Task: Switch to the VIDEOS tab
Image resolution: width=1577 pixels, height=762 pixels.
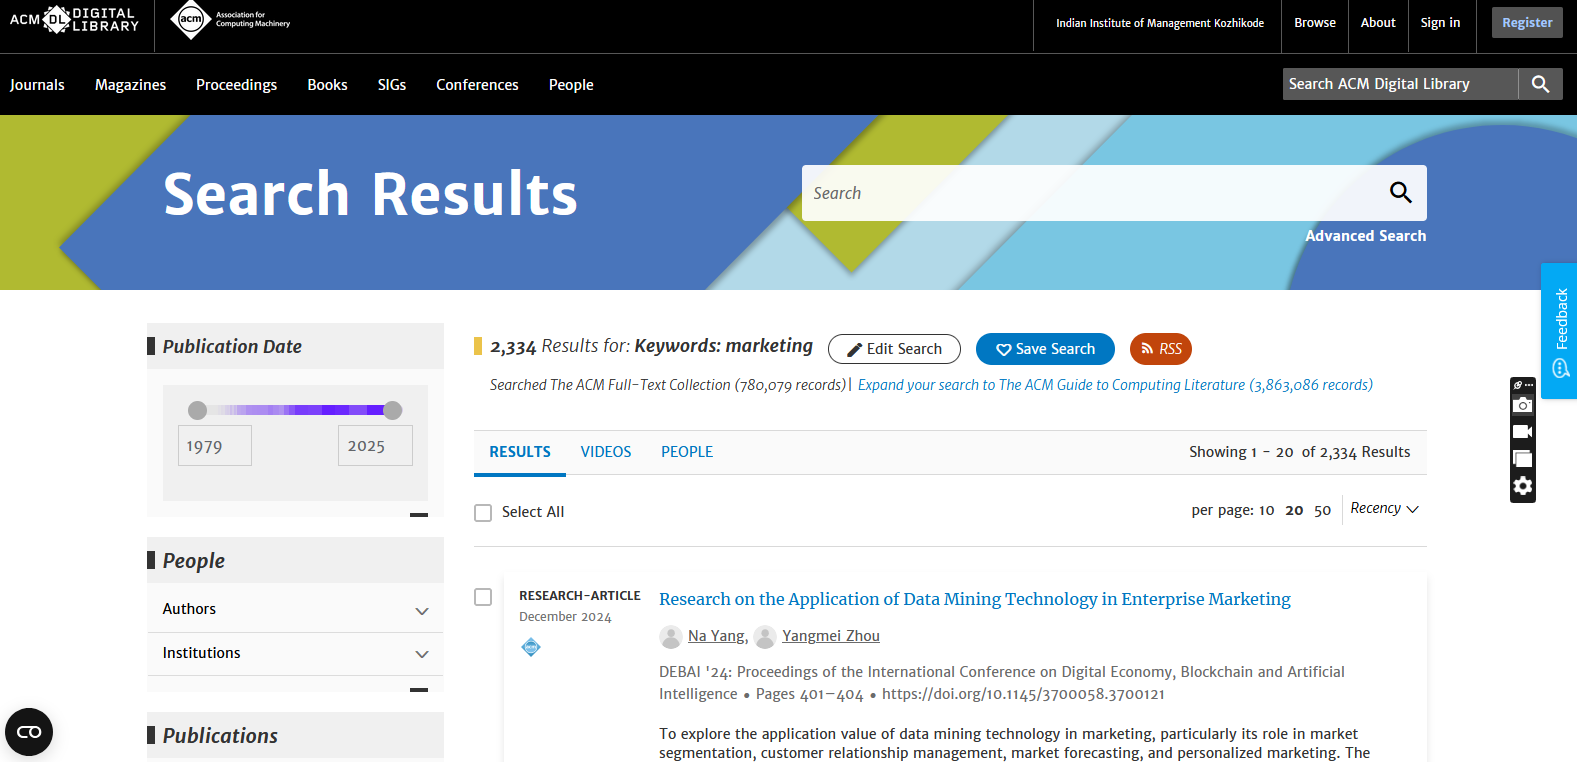Action: tap(606, 452)
